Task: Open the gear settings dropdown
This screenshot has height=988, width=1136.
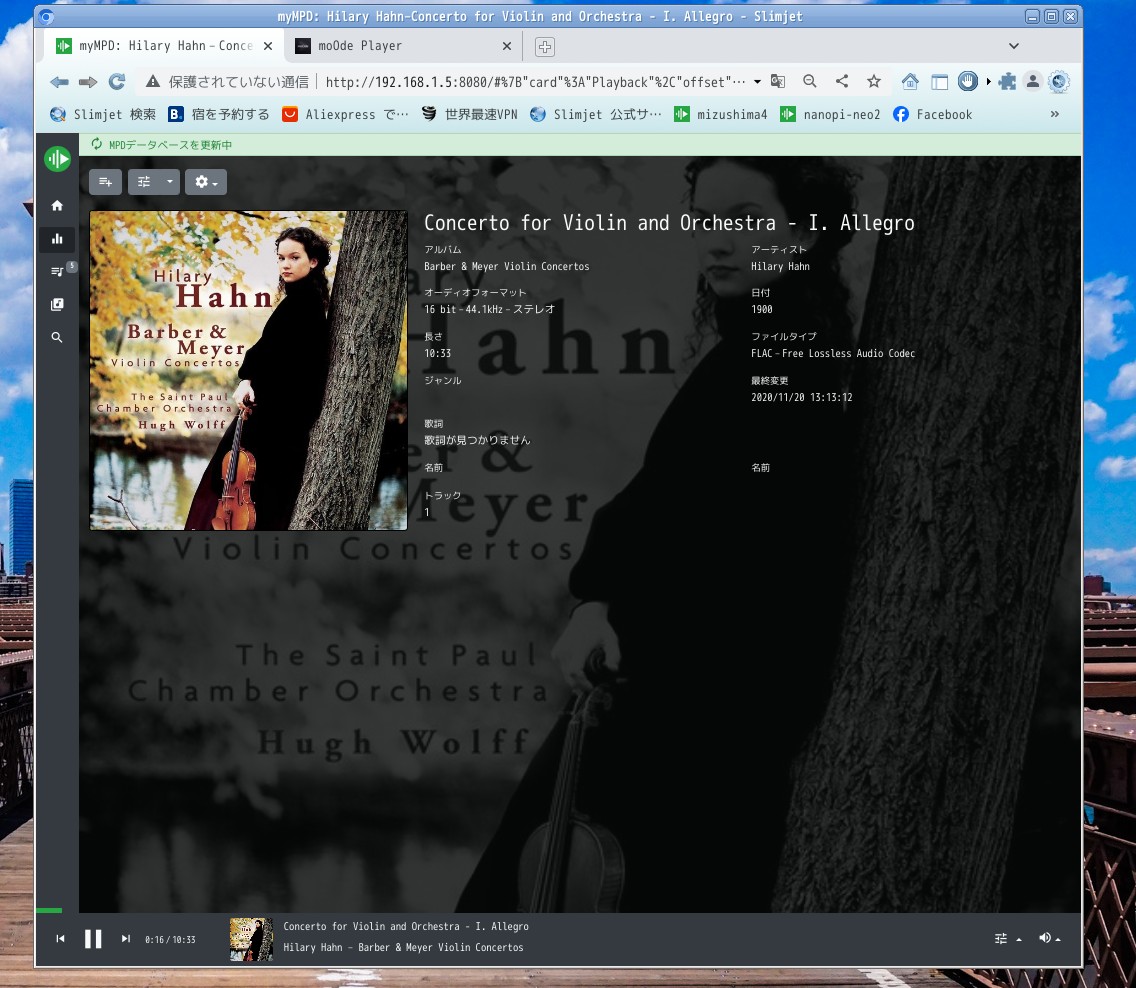Action: pos(205,182)
